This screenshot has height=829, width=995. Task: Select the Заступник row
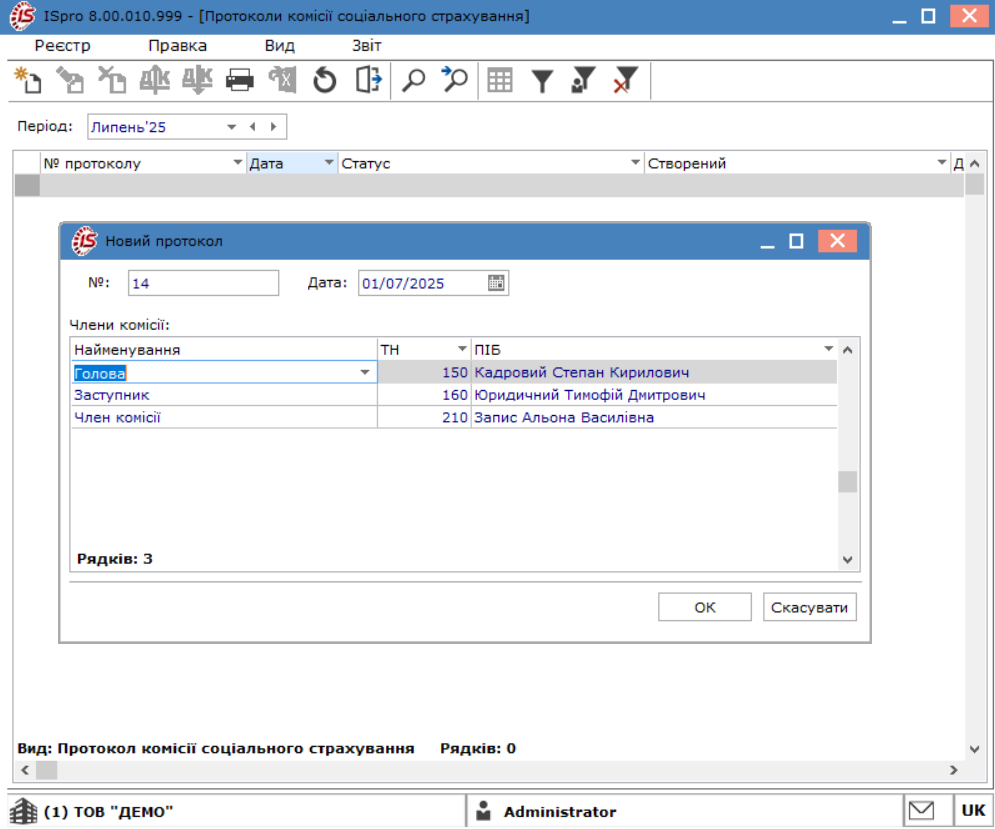point(454,395)
